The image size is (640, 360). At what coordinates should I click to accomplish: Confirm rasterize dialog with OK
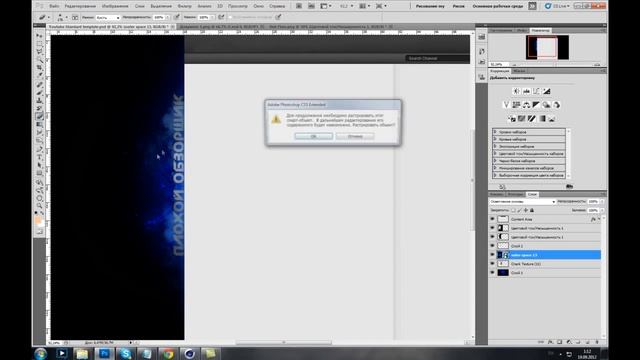313,136
